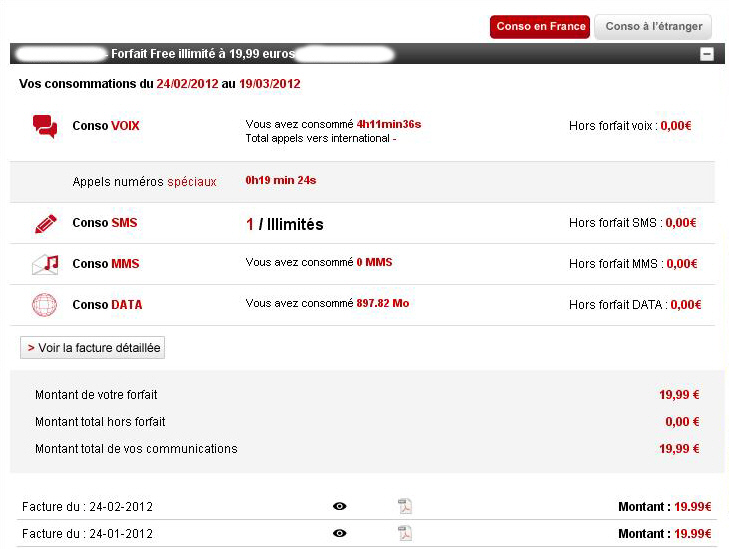Click the Conso DATA globe icon
729x549 pixels.
click(44, 305)
